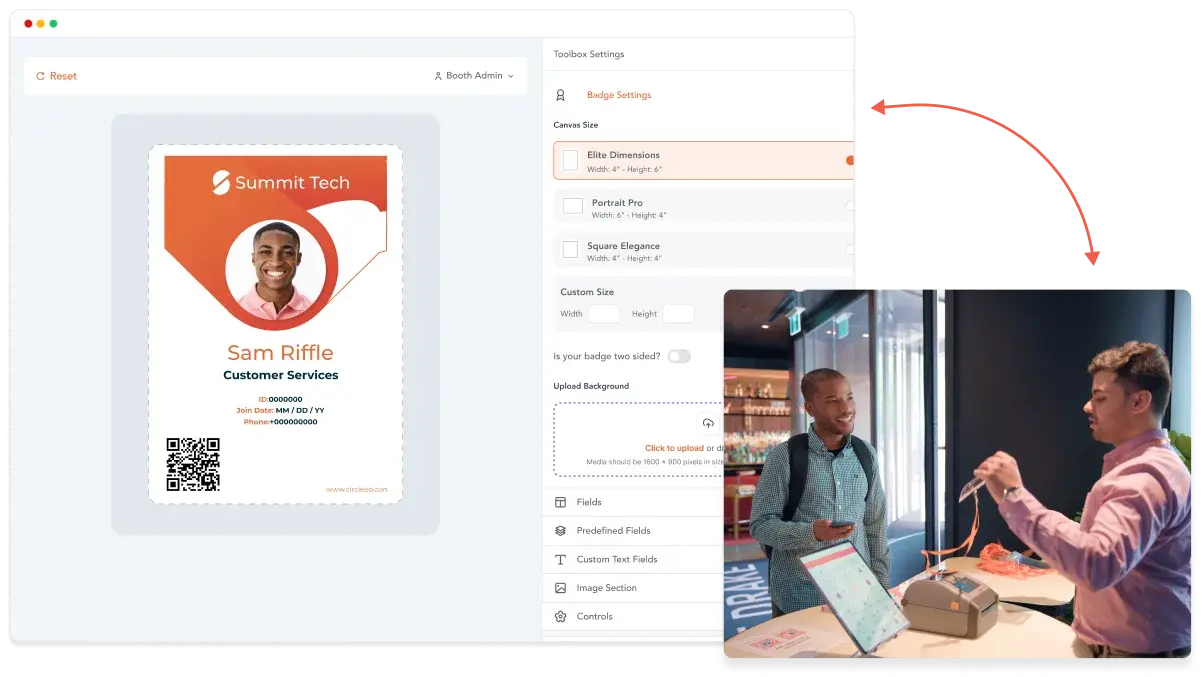Image resolution: width=1202 pixels, height=677 pixels.
Task: Expand the Fields section
Action: click(x=589, y=502)
